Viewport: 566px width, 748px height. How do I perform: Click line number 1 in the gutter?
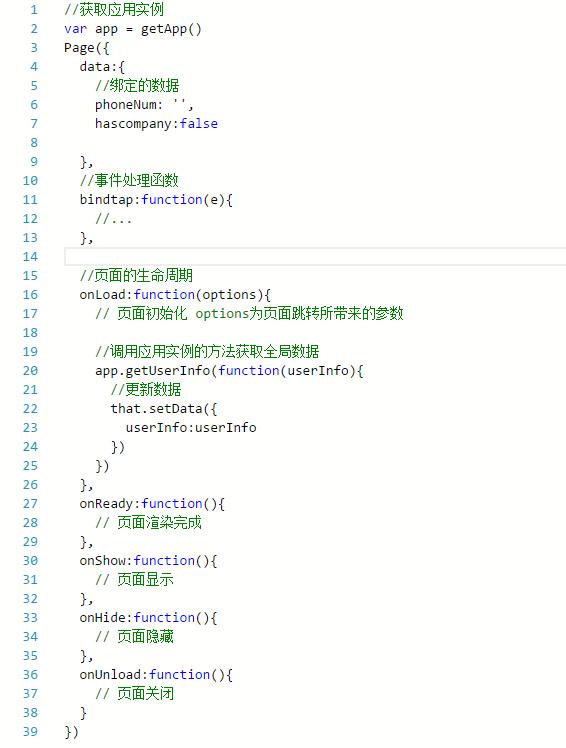click(33, 10)
